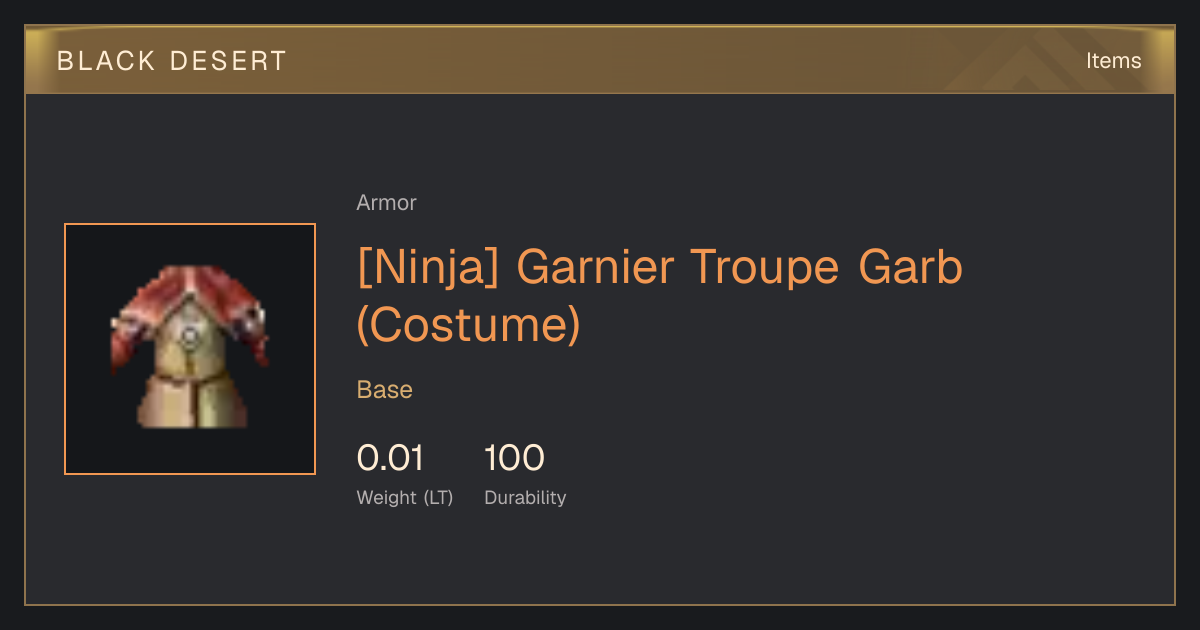Click the Base grade label
The height and width of the screenshot is (630, 1200).
[x=385, y=390]
